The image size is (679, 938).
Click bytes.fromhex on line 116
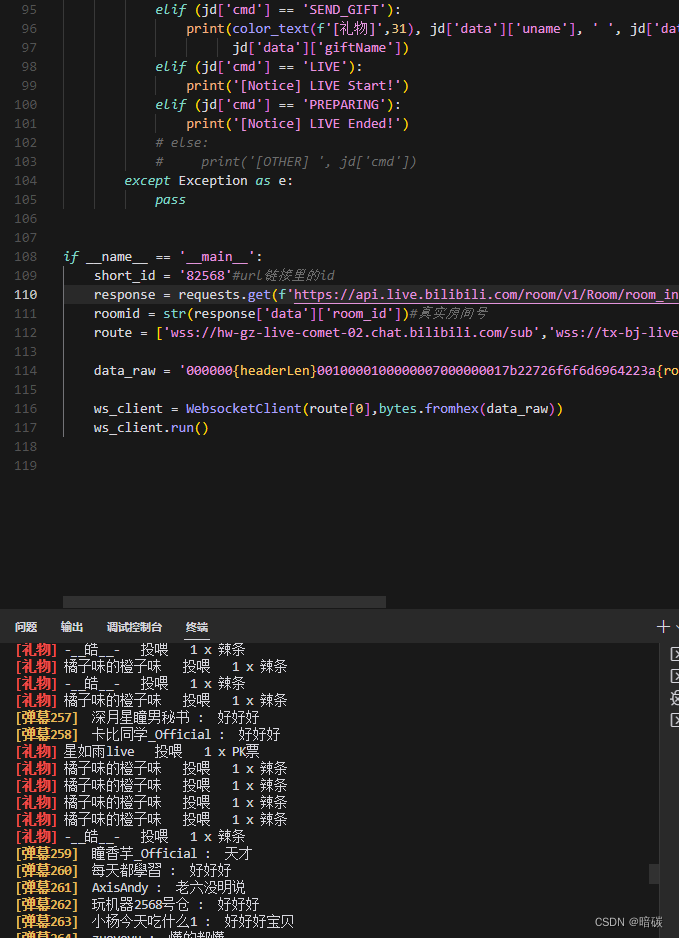tap(428, 409)
